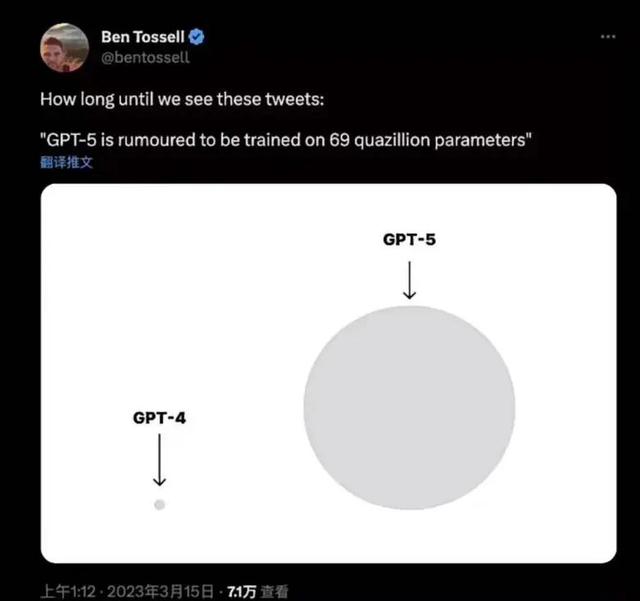
Task: Click the tiny grey GPT-4 dot
Action: click(x=159, y=505)
